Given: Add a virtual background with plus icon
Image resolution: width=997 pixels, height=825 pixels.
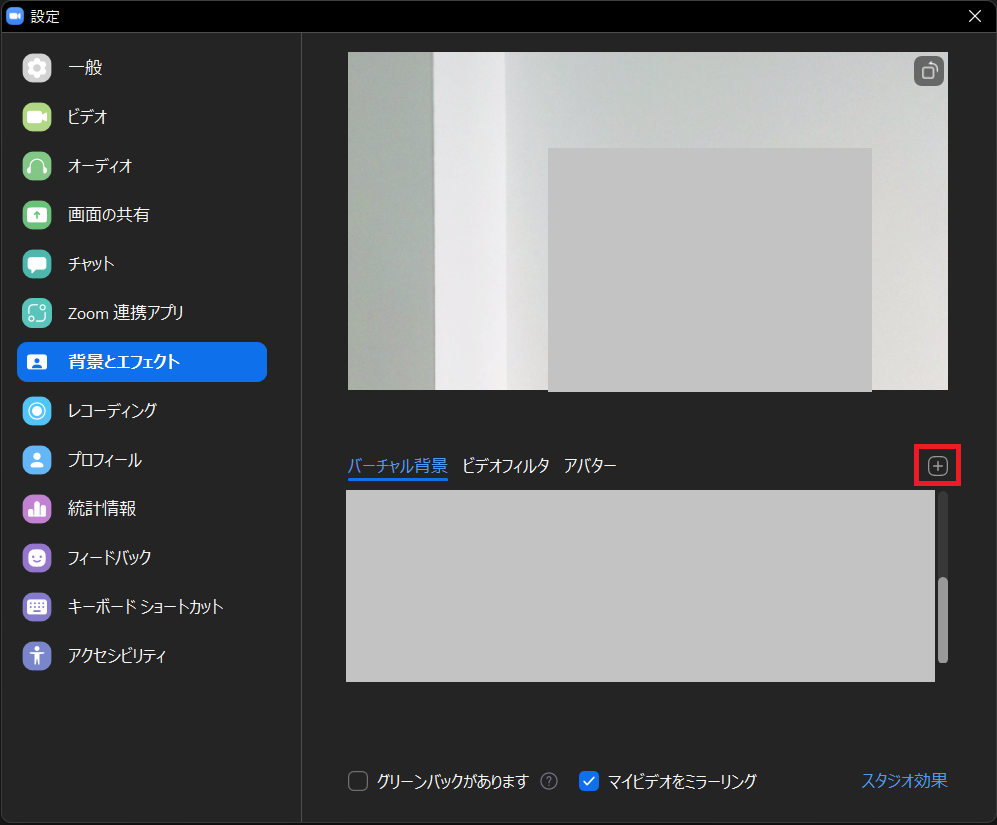Looking at the screenshot, I should click(x=937, y=466).
